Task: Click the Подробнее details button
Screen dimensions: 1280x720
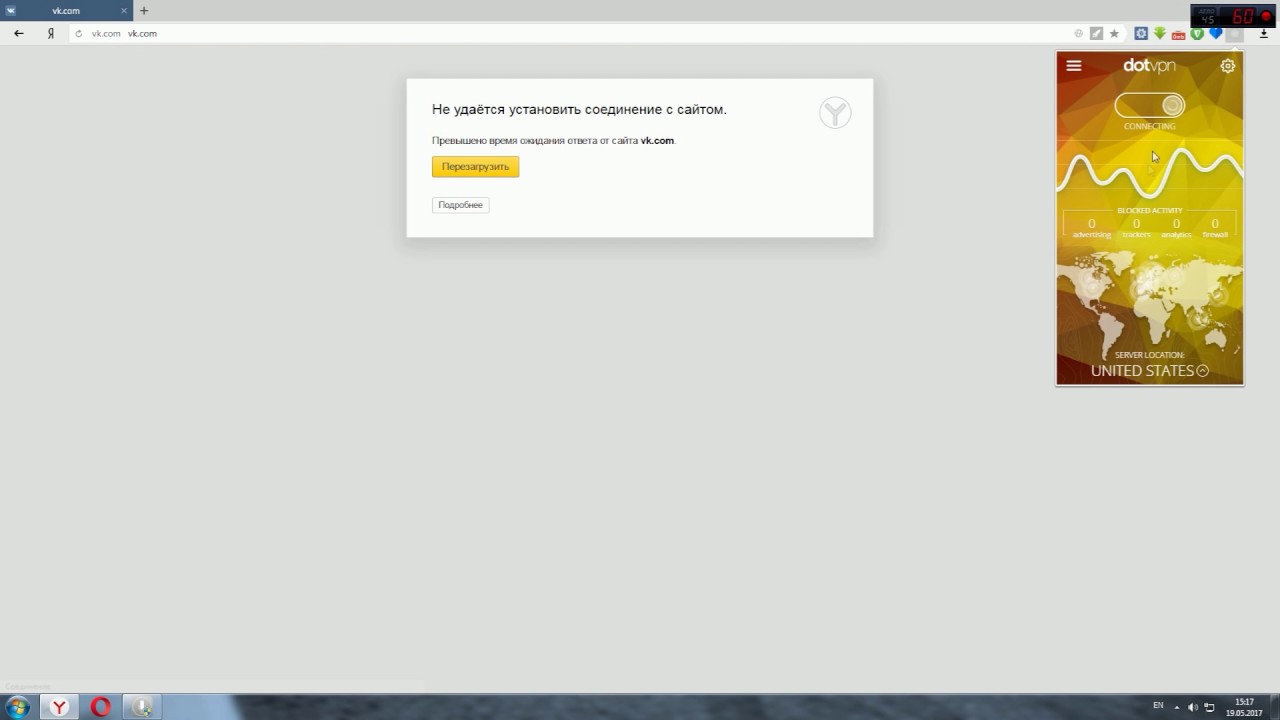Action: point(460,205)
